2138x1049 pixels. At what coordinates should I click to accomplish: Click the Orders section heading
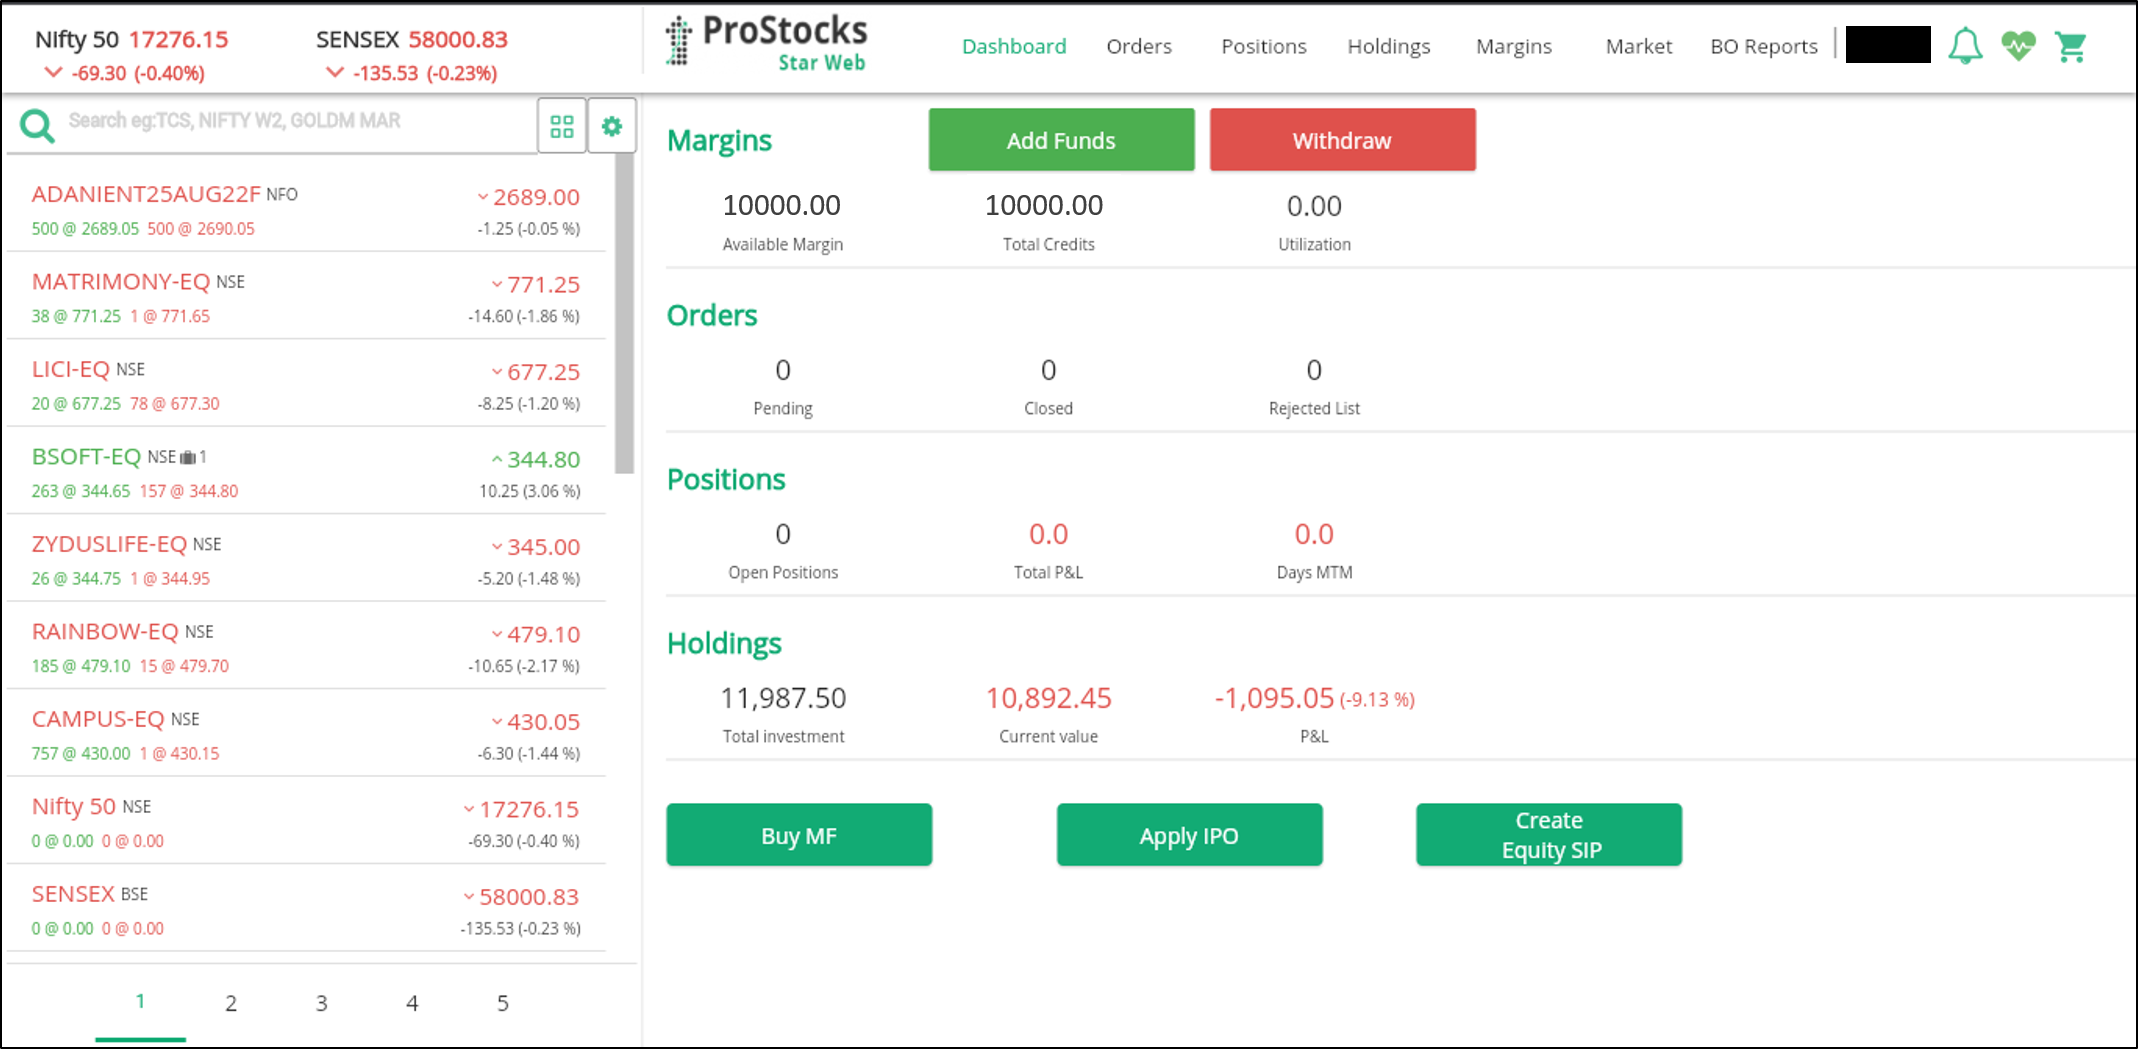pyautogui.click(x=712, y=315)
